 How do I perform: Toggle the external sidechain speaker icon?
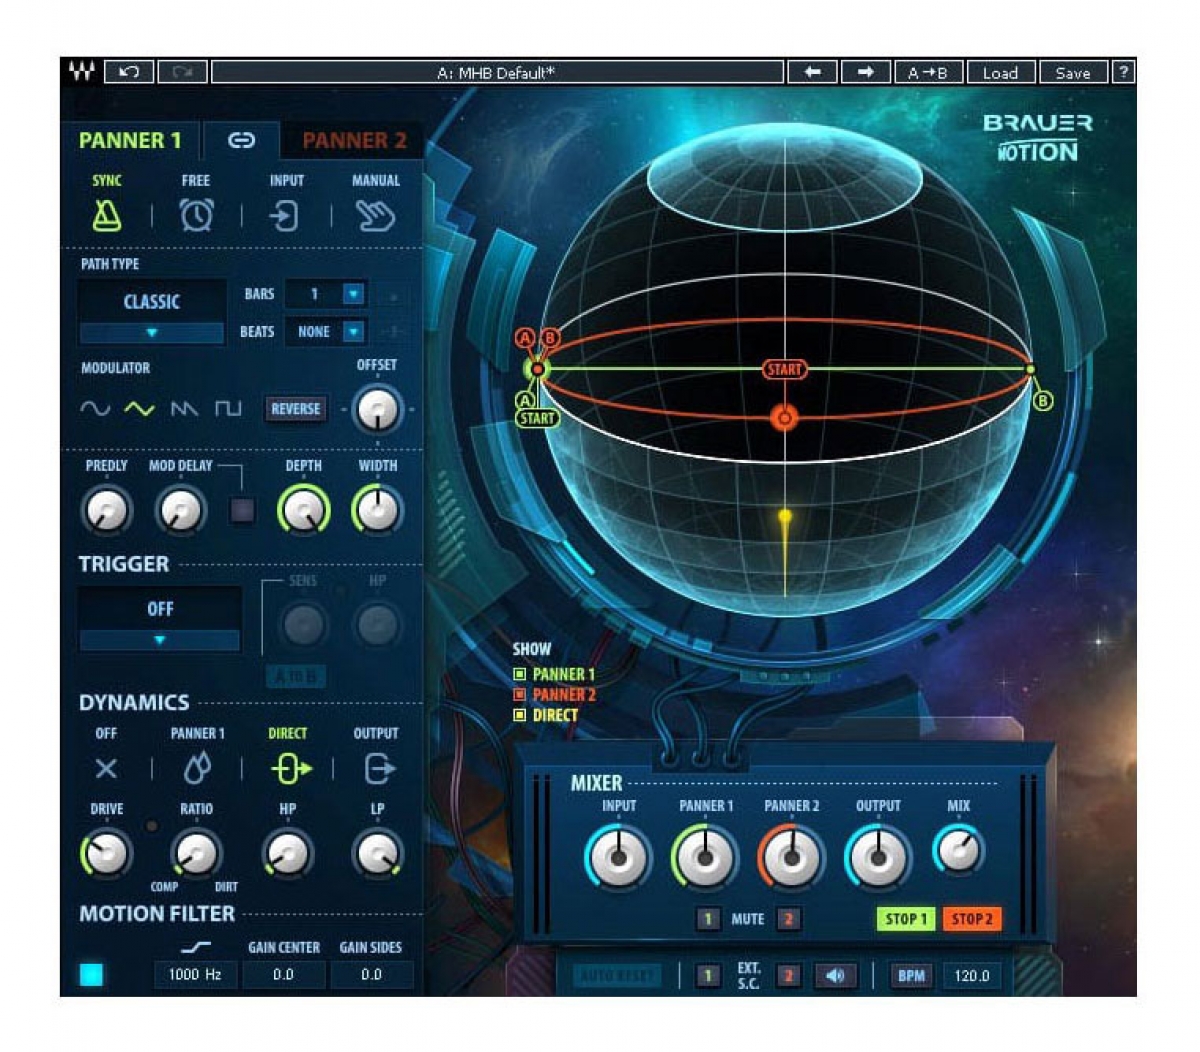(835, 975)
